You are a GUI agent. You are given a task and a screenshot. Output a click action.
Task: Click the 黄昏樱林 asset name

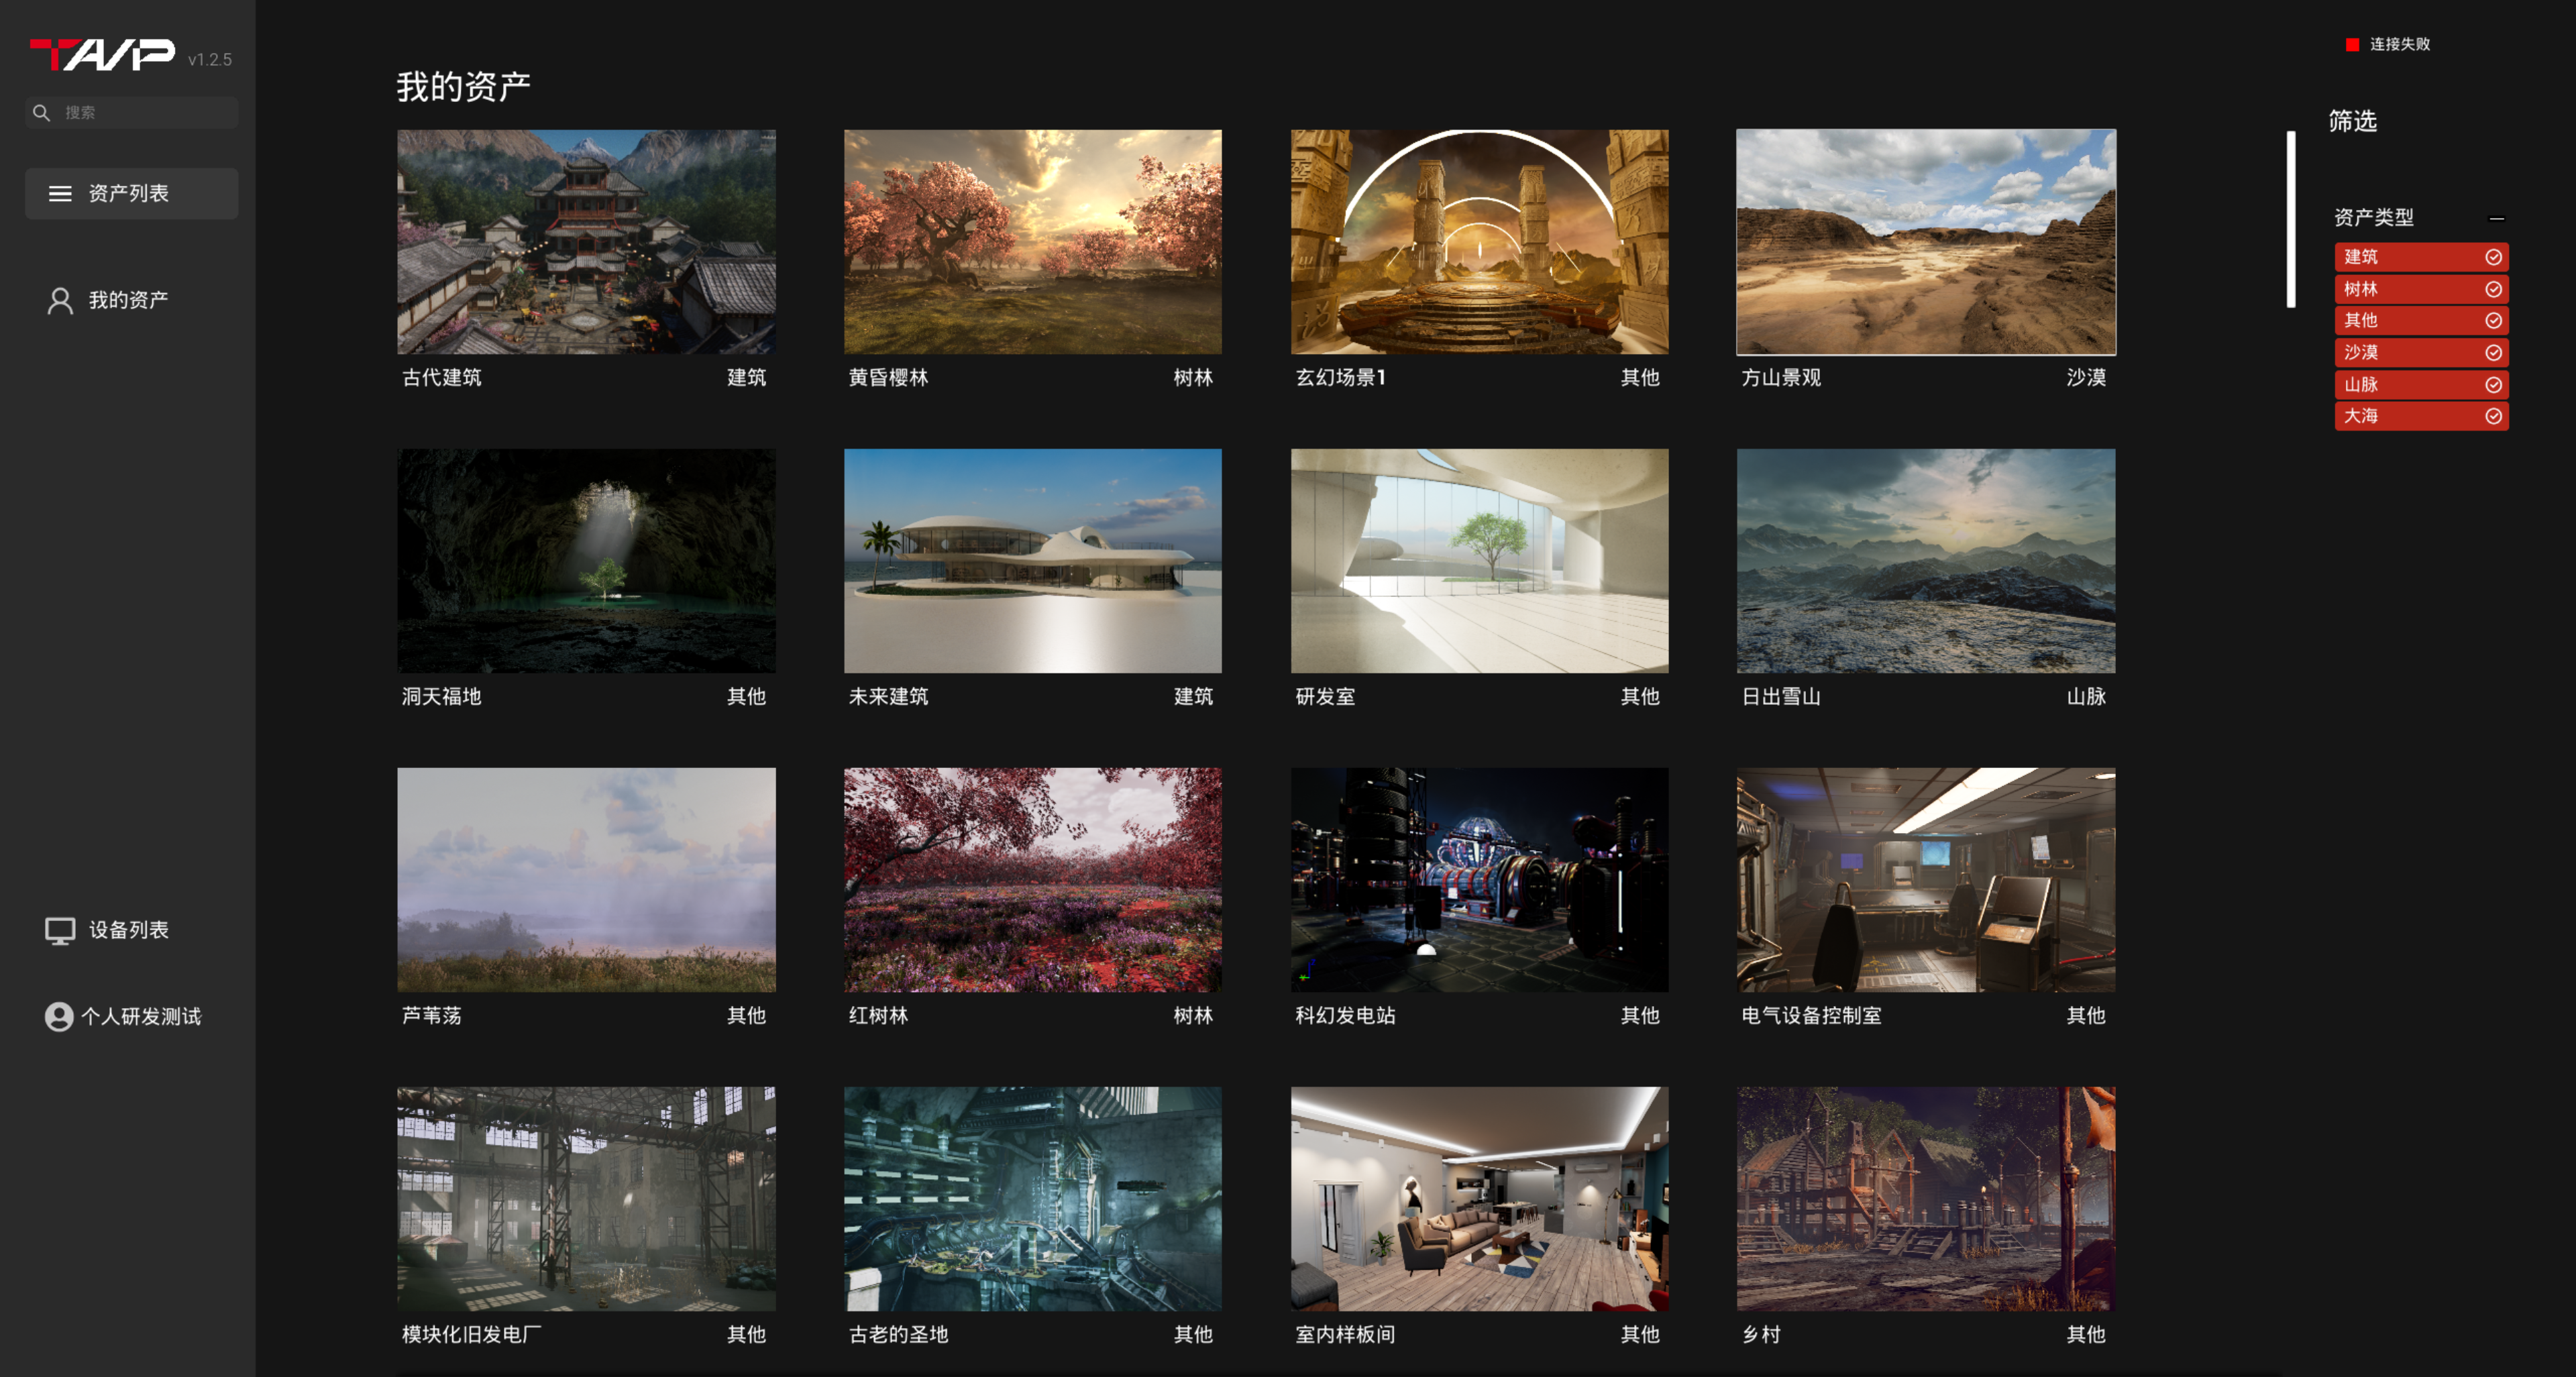[888, 378]
